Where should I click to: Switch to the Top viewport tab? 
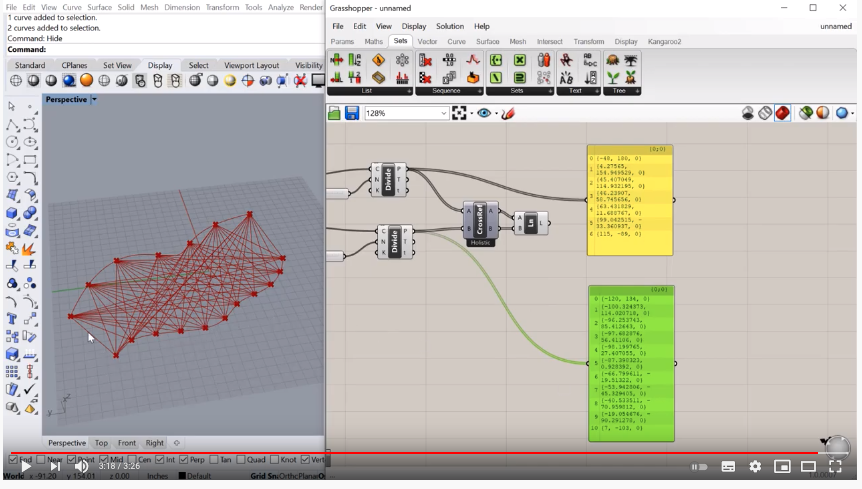click(101, 443)
